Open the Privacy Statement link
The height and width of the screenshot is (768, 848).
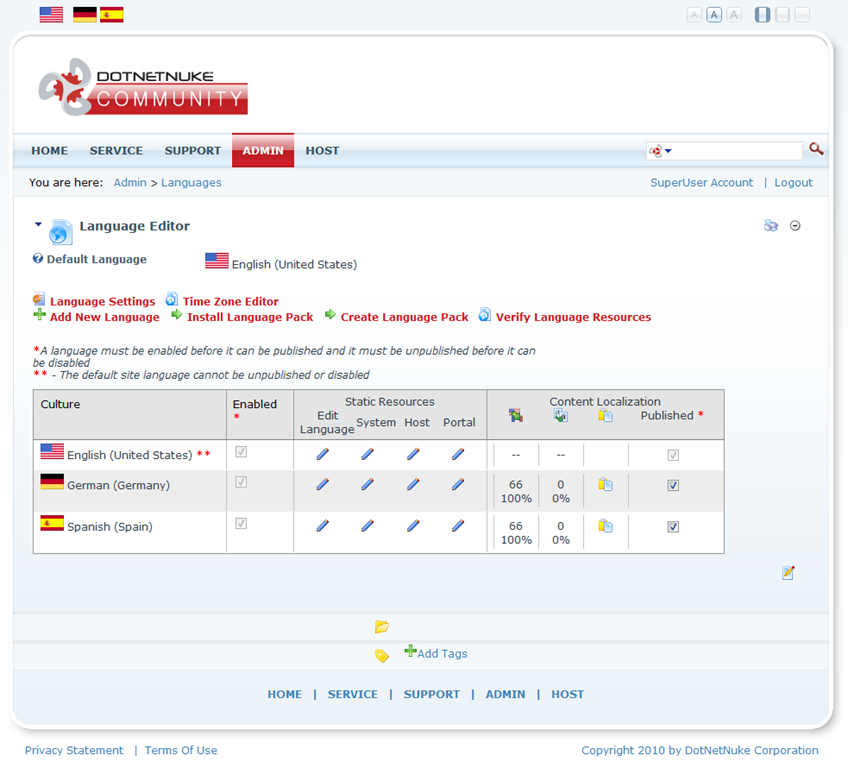[74, 750]
